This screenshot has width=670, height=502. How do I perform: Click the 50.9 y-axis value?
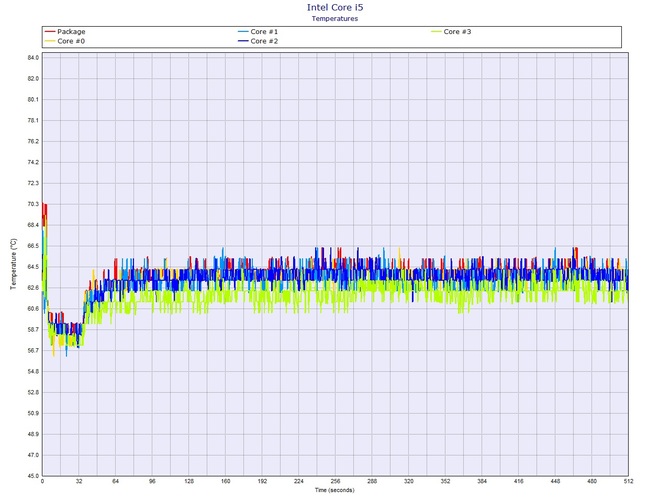point(33,414)
